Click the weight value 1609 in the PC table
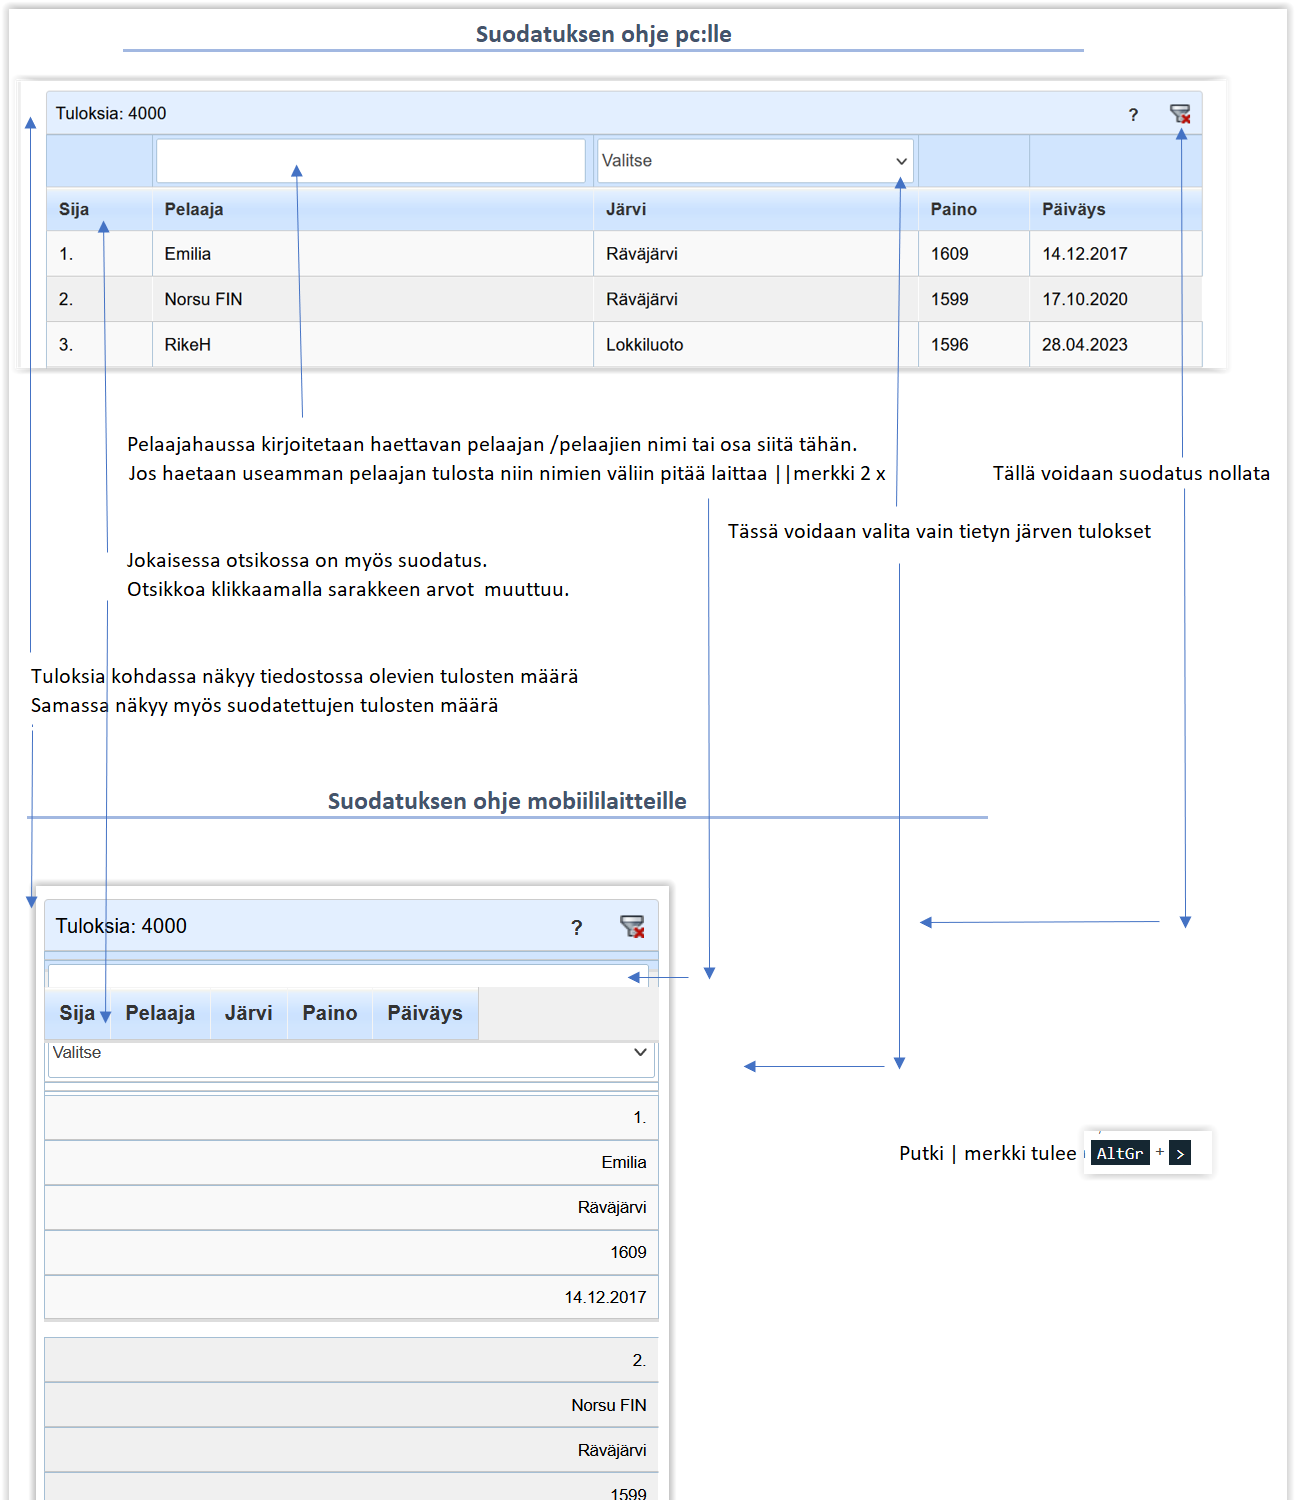 coord(950,254)
